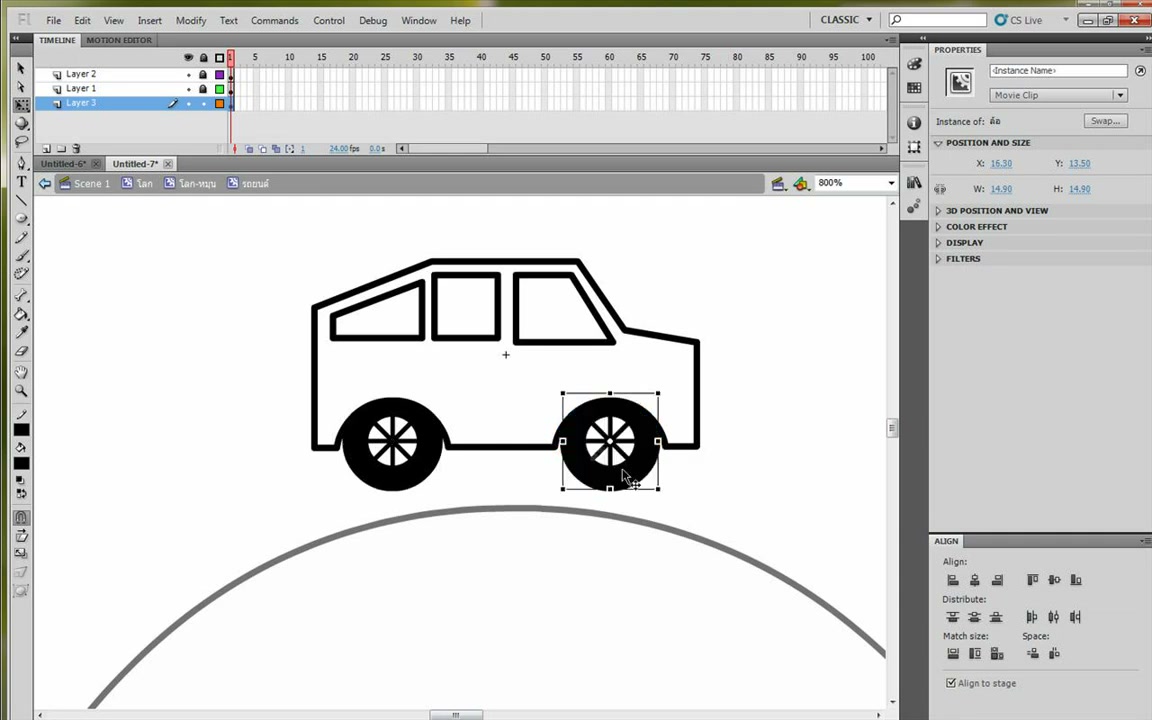
Task: Click the Delete layer trash icon
Action: [x=76, y=148]
